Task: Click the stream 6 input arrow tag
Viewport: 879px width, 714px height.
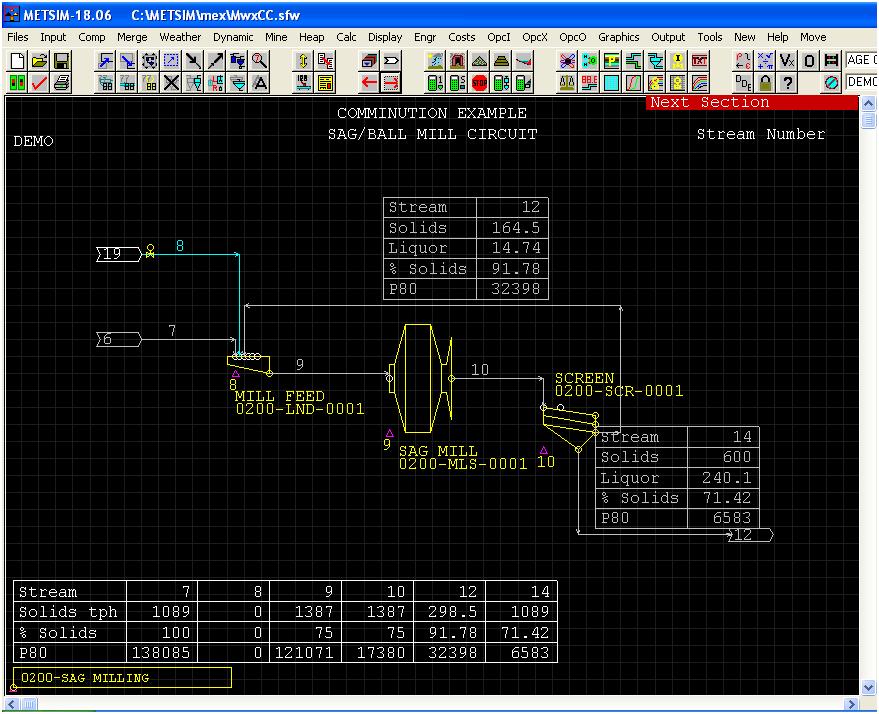Action: point(119,339)
